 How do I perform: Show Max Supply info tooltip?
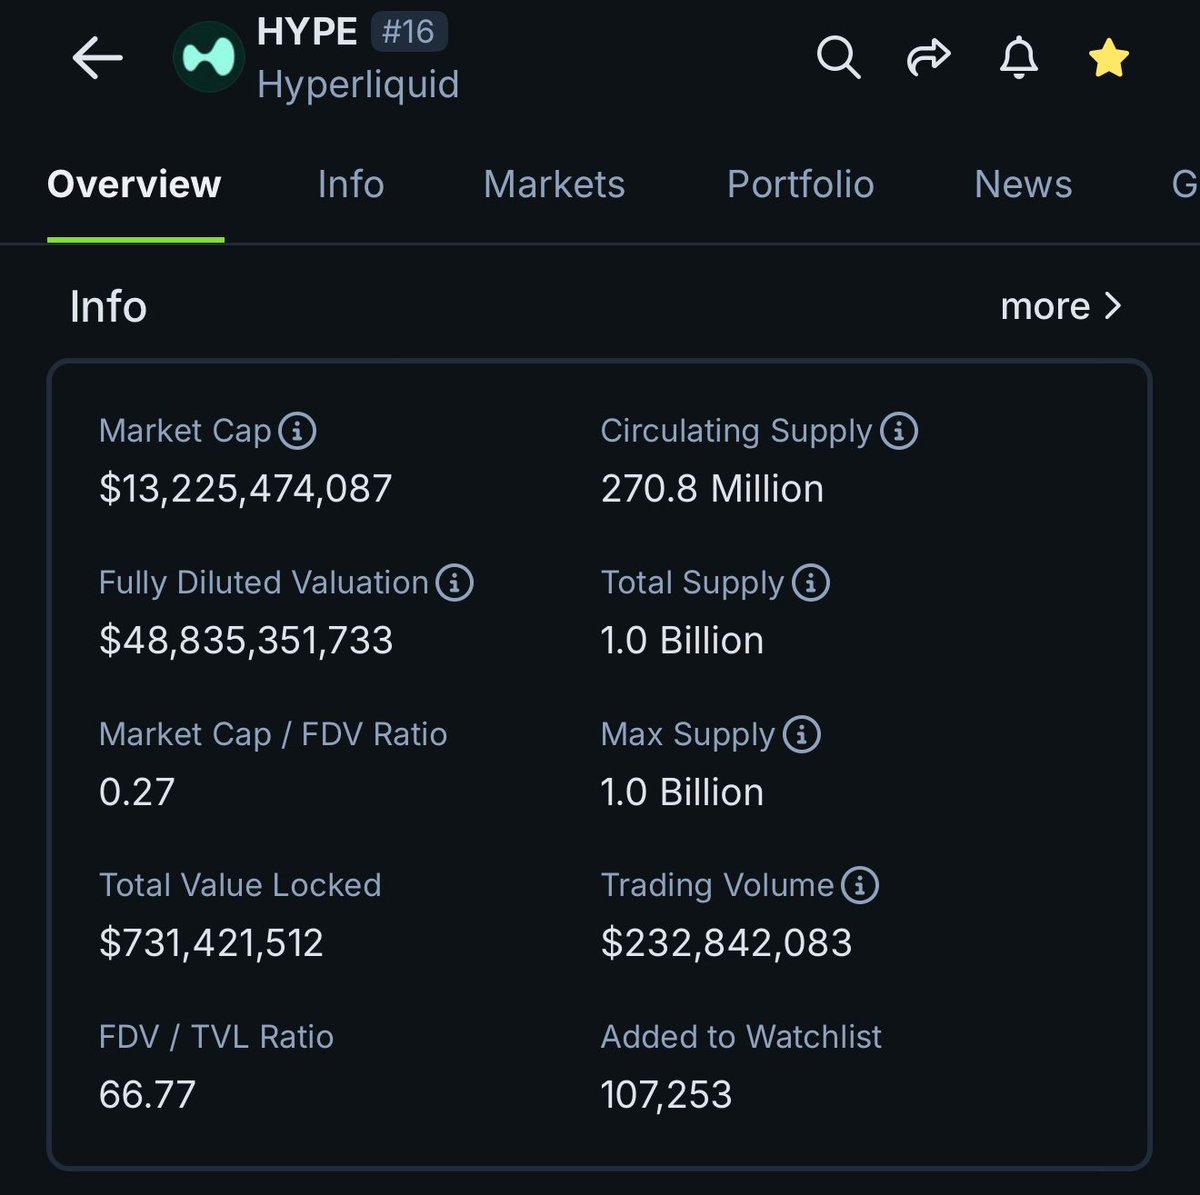pyautogui.click(x=802, y=734)
